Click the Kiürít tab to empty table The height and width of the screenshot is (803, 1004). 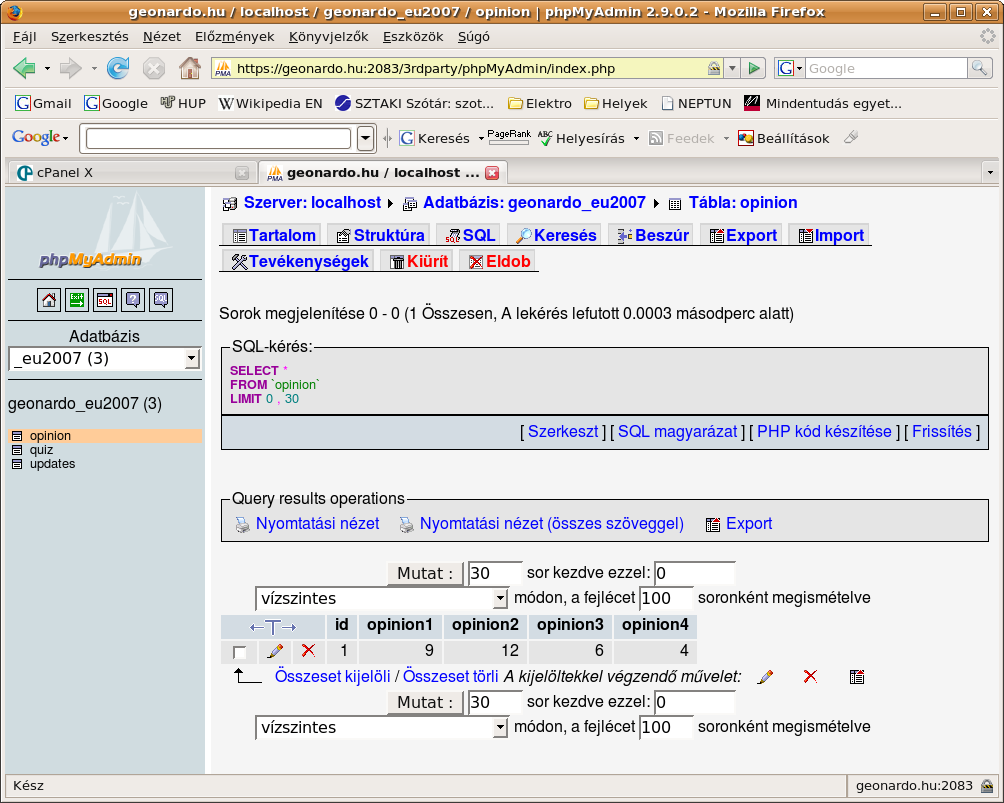click(x=419, y=262)
